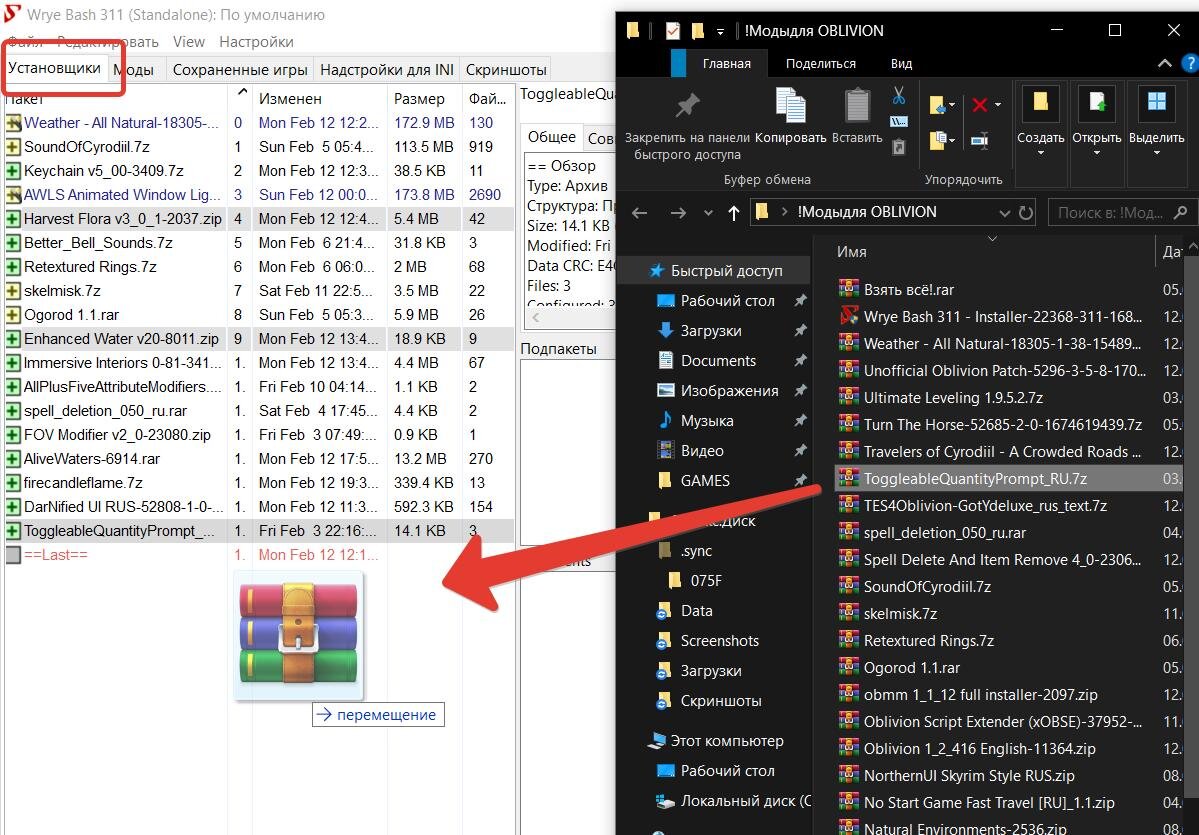Open the Move to dropdown in ribbon

coord(951,106)
